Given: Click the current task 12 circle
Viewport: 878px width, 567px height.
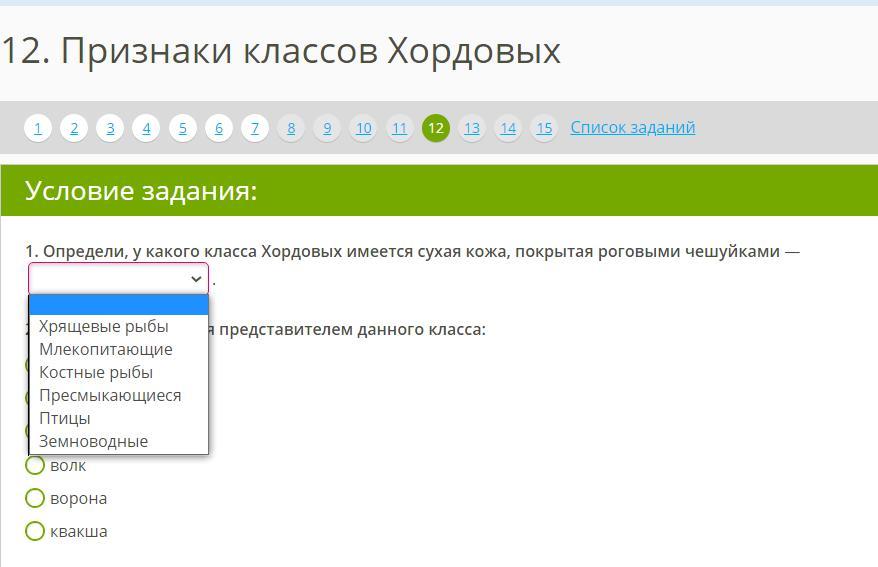Looking at the screenshot, I should pos(436,128).
